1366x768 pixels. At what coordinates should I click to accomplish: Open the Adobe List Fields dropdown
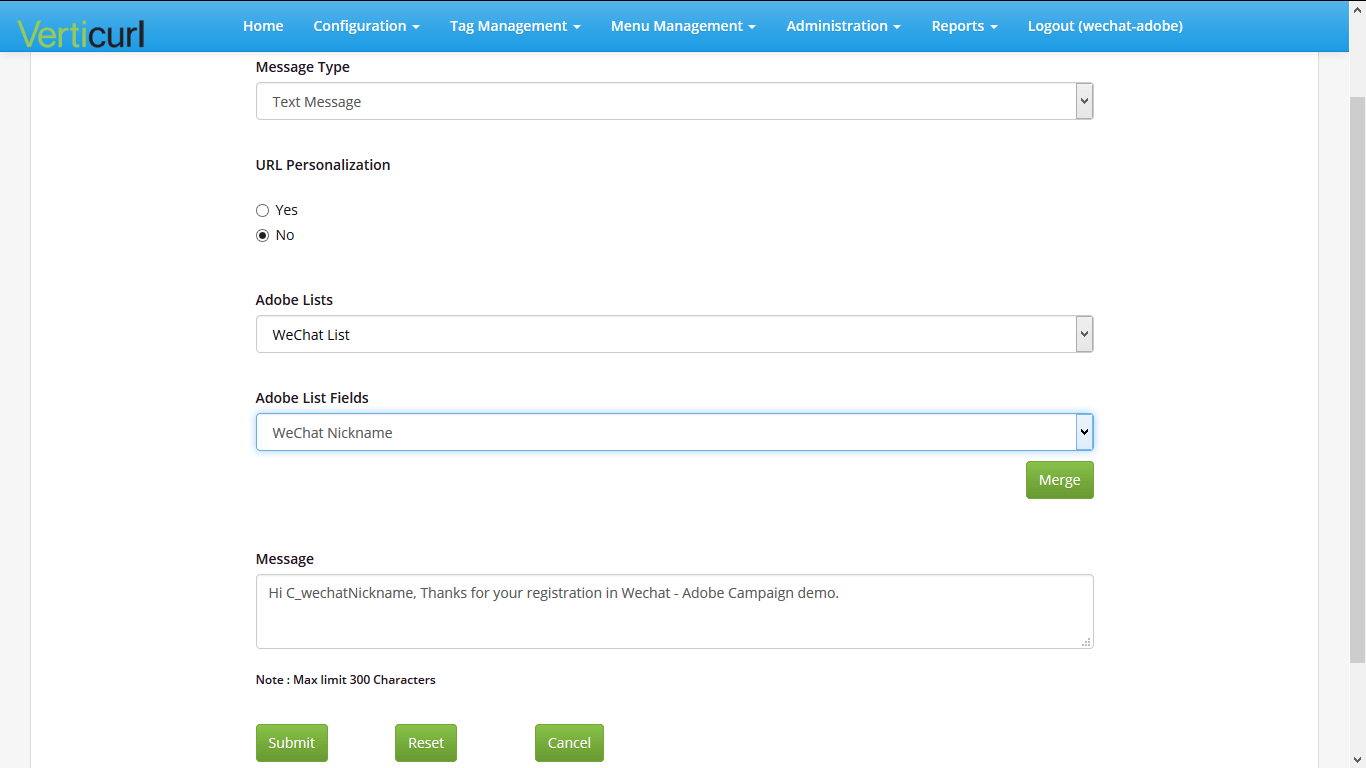(675, 431)
